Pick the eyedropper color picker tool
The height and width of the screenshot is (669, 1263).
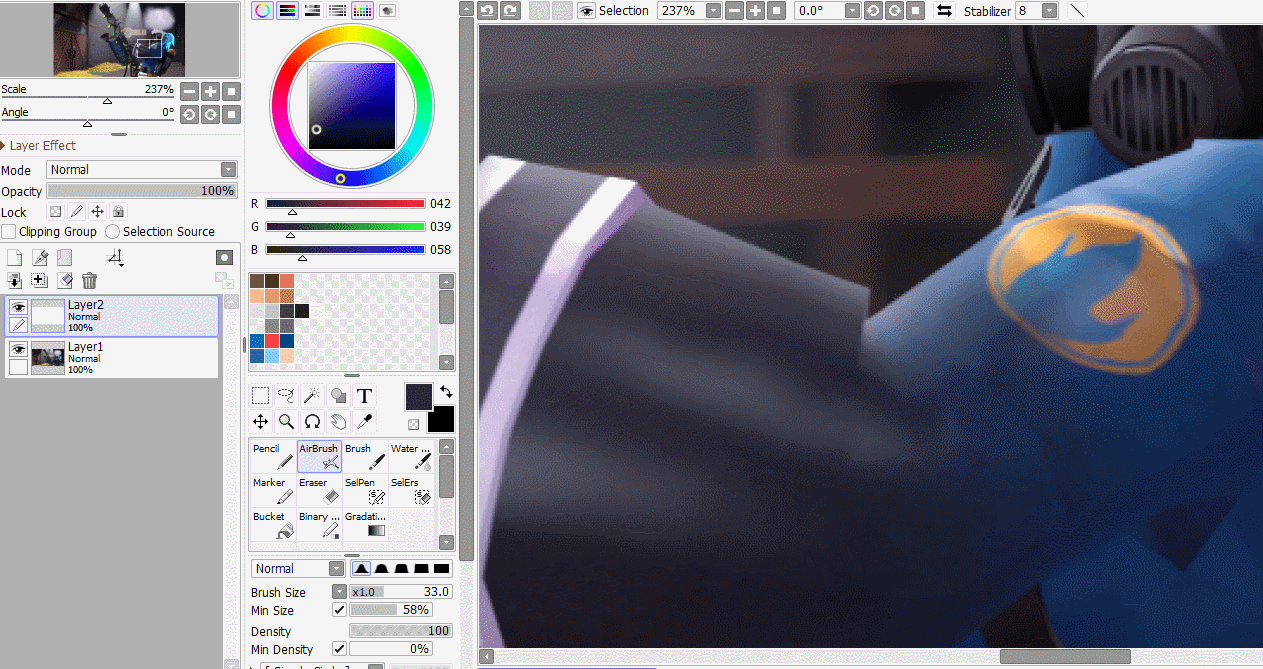pyautogui.click(x=364, y=421)
